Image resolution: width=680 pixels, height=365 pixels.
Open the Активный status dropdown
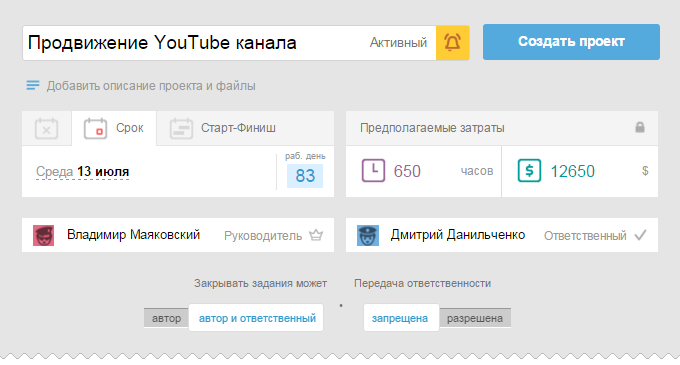[398, 42]
